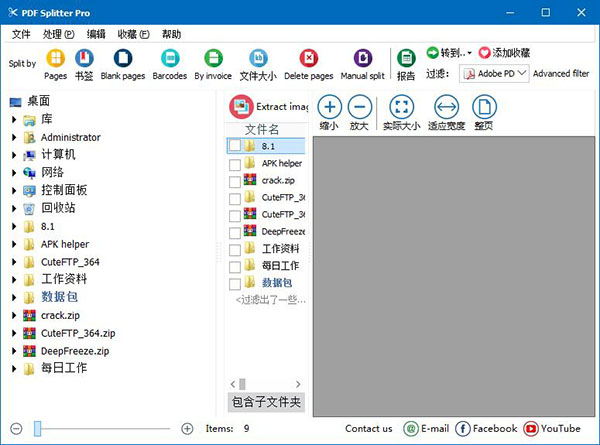Check the DeepFreeze file checkbox
600x445 pixels.
[x=235, y=233]
